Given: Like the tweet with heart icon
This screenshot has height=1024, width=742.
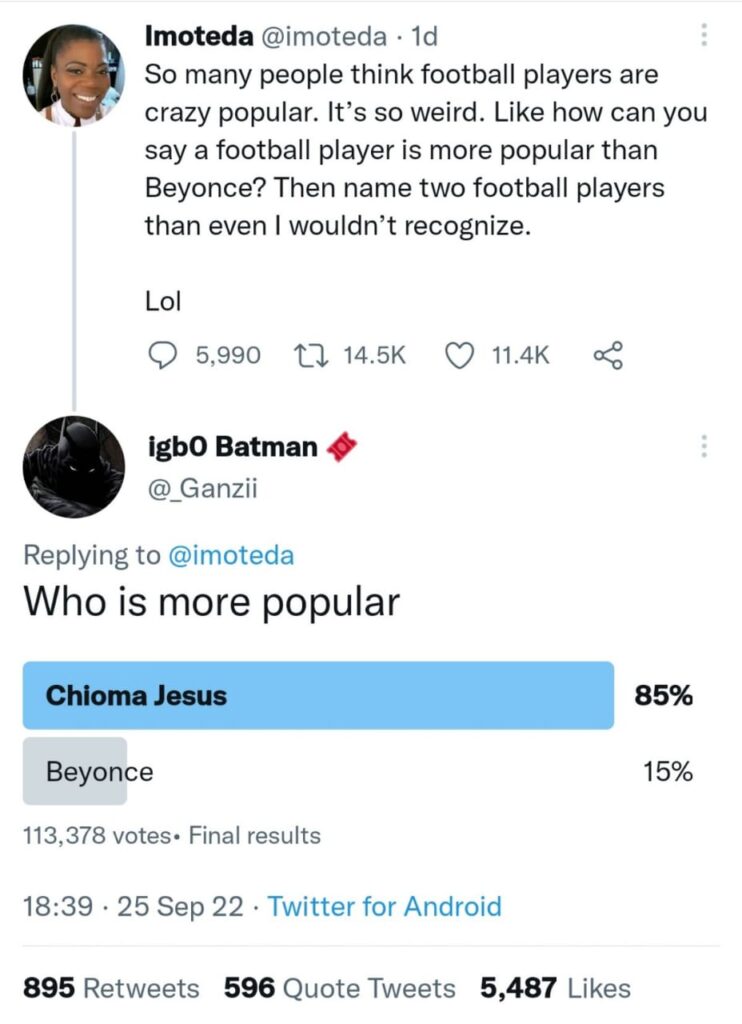Looking at the screenshot, I should click(x=458, y=355).
